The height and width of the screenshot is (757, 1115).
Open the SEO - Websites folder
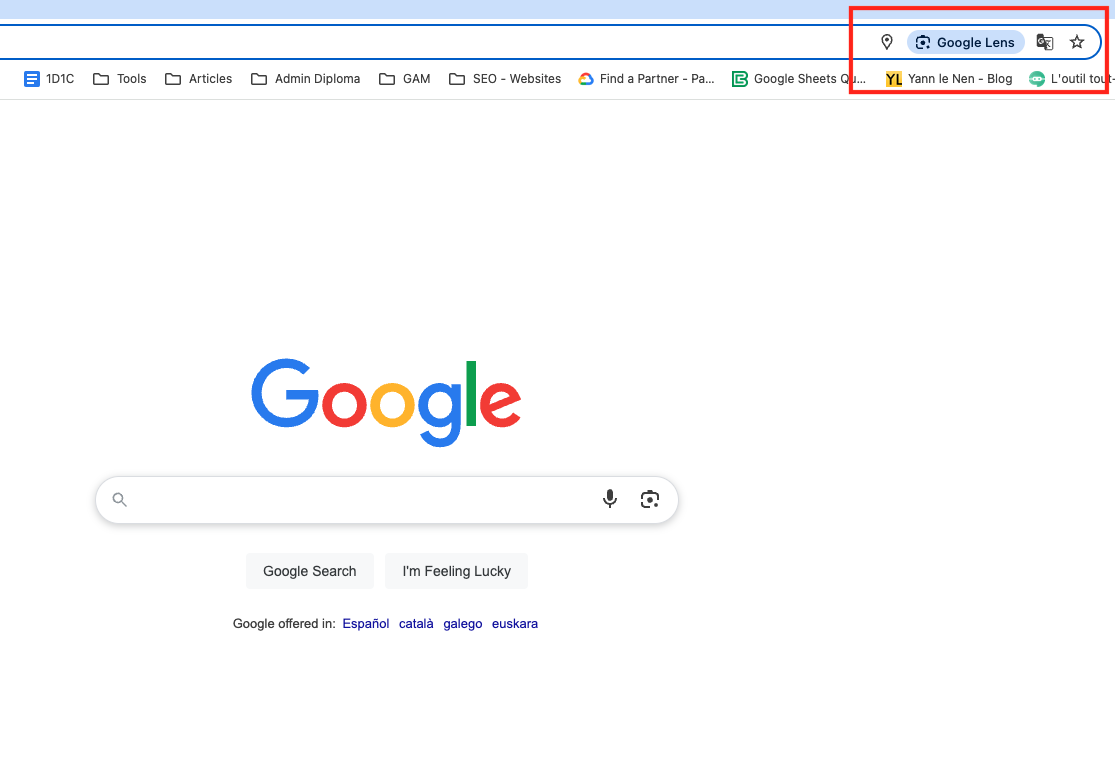tap(506, 79)
